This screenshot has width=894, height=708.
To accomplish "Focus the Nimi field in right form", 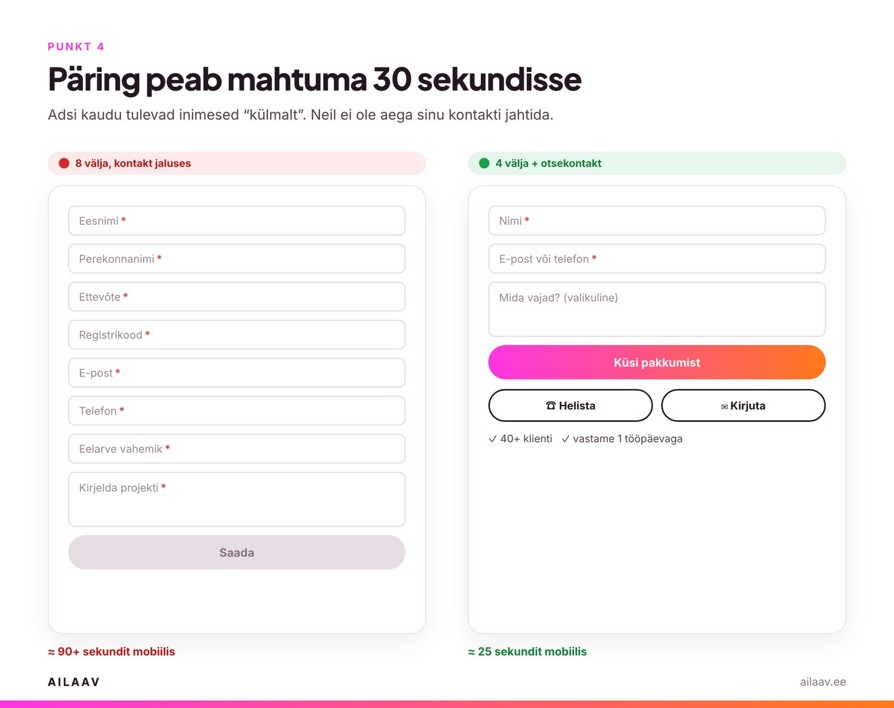I will (657, 221).
